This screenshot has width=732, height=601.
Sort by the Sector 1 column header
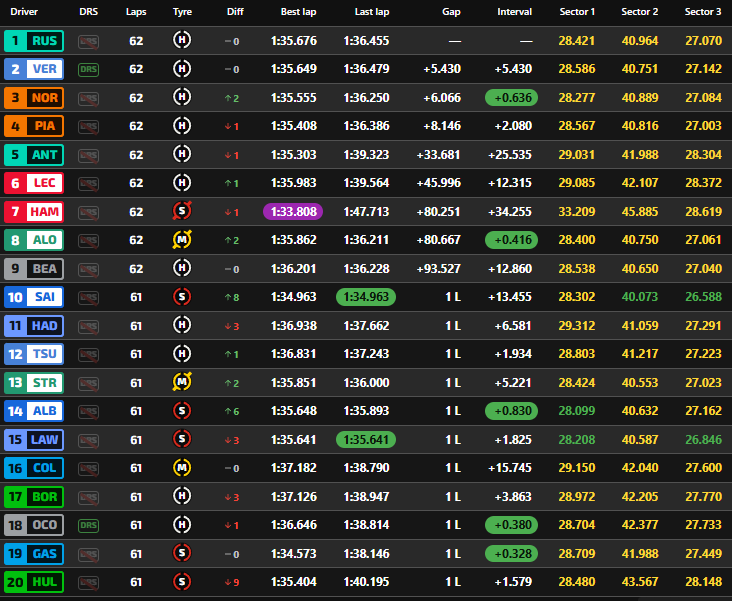577,12
